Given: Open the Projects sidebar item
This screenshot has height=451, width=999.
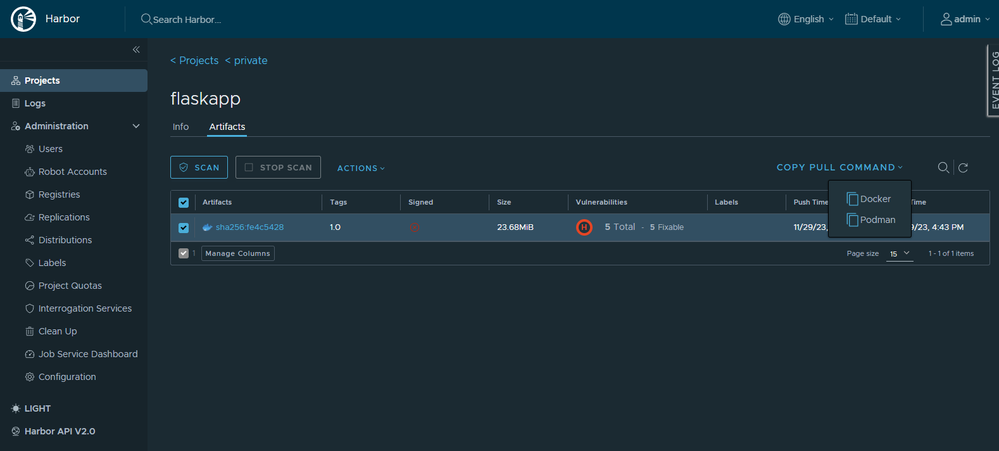Looking at the screenshot, I should (x=74, y=81).
